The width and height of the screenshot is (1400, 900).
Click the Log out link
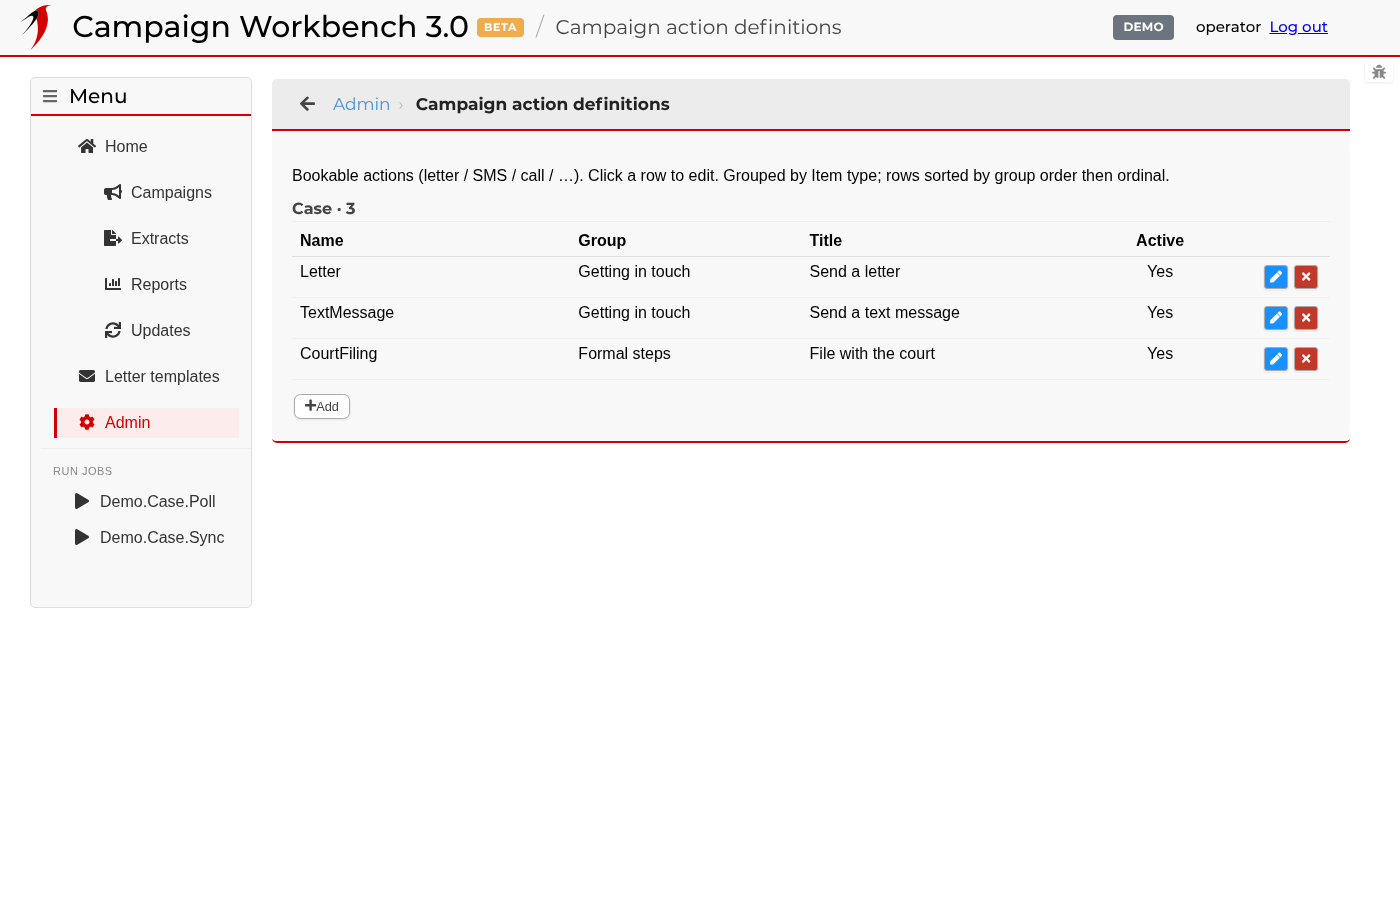1298,27
